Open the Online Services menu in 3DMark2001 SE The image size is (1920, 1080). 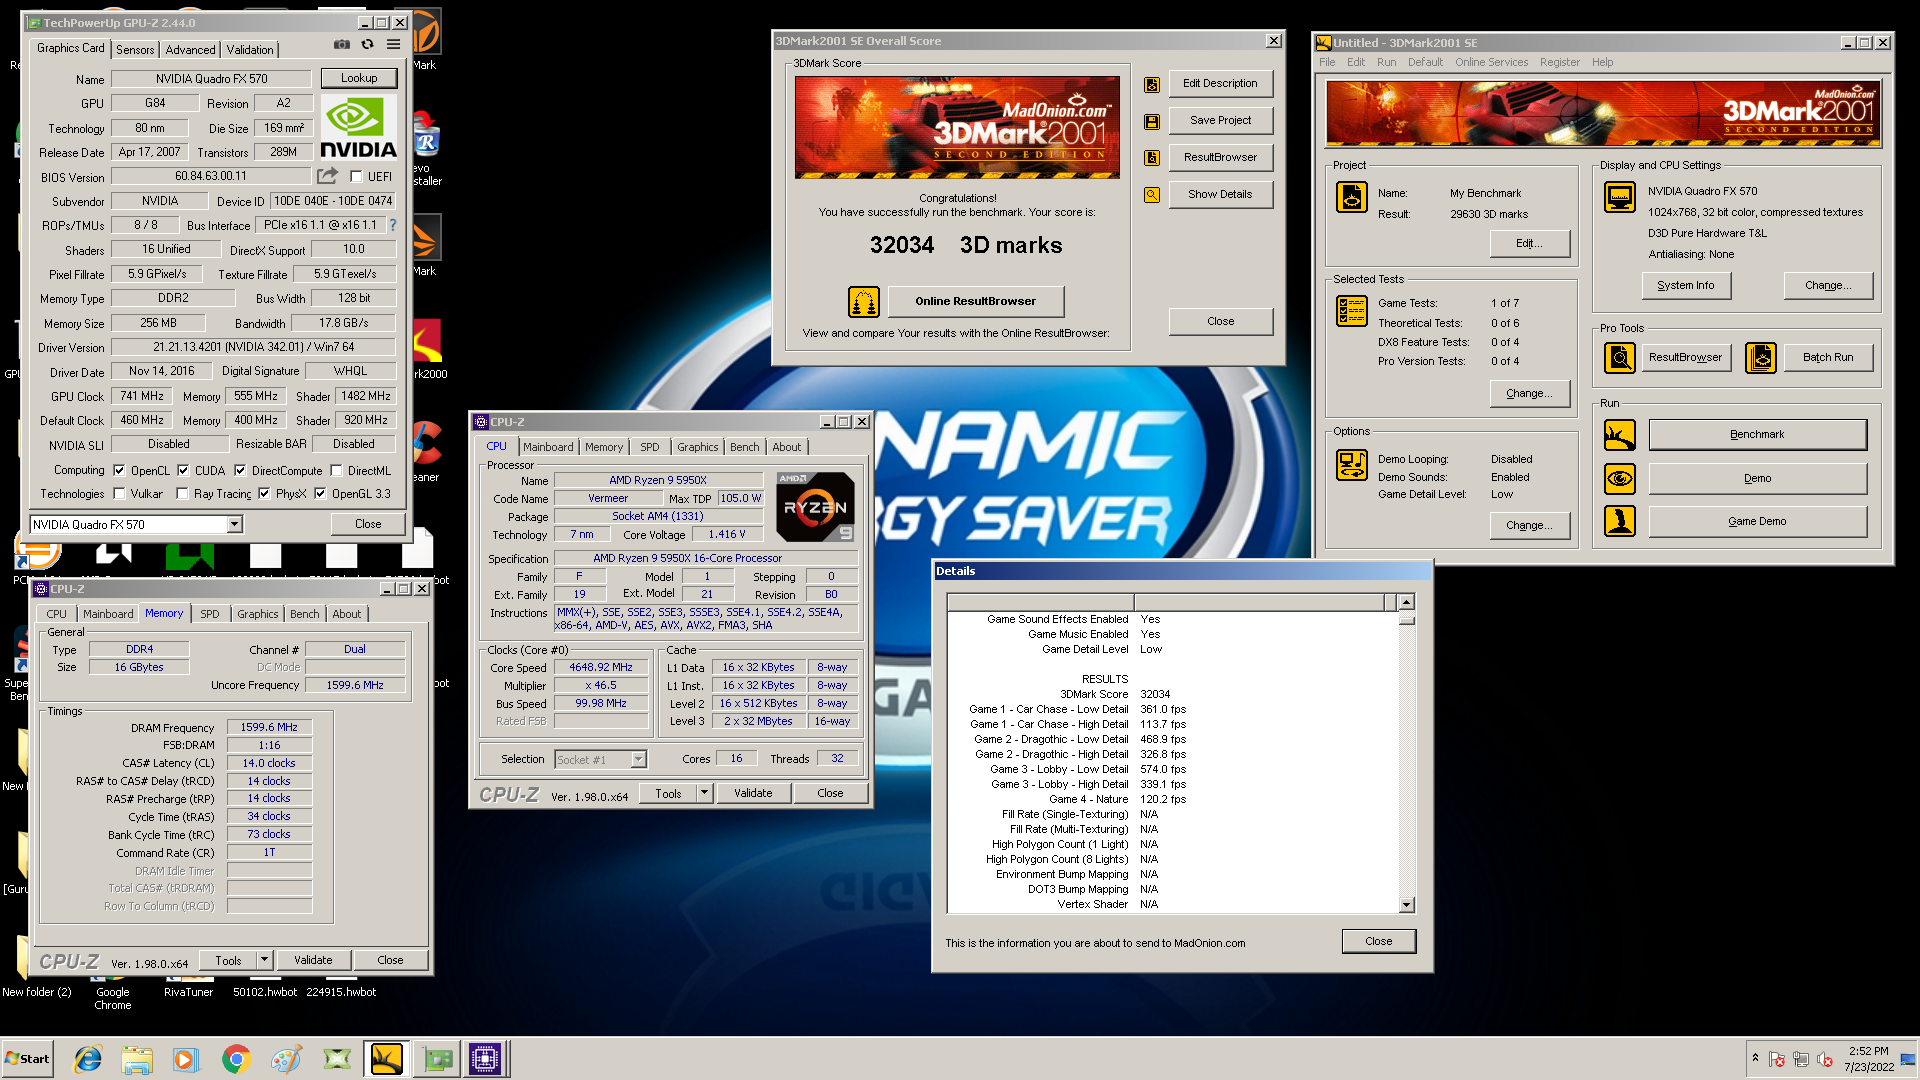point(1491,62)
